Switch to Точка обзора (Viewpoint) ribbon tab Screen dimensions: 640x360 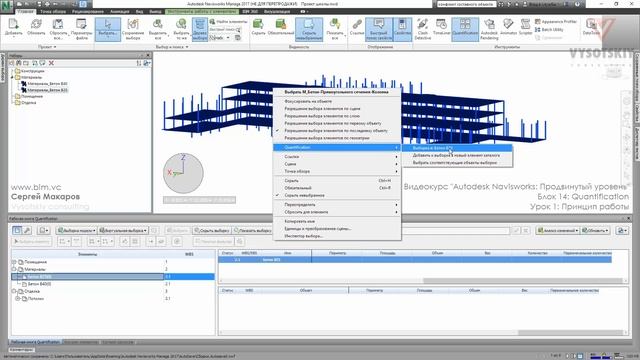53,12
